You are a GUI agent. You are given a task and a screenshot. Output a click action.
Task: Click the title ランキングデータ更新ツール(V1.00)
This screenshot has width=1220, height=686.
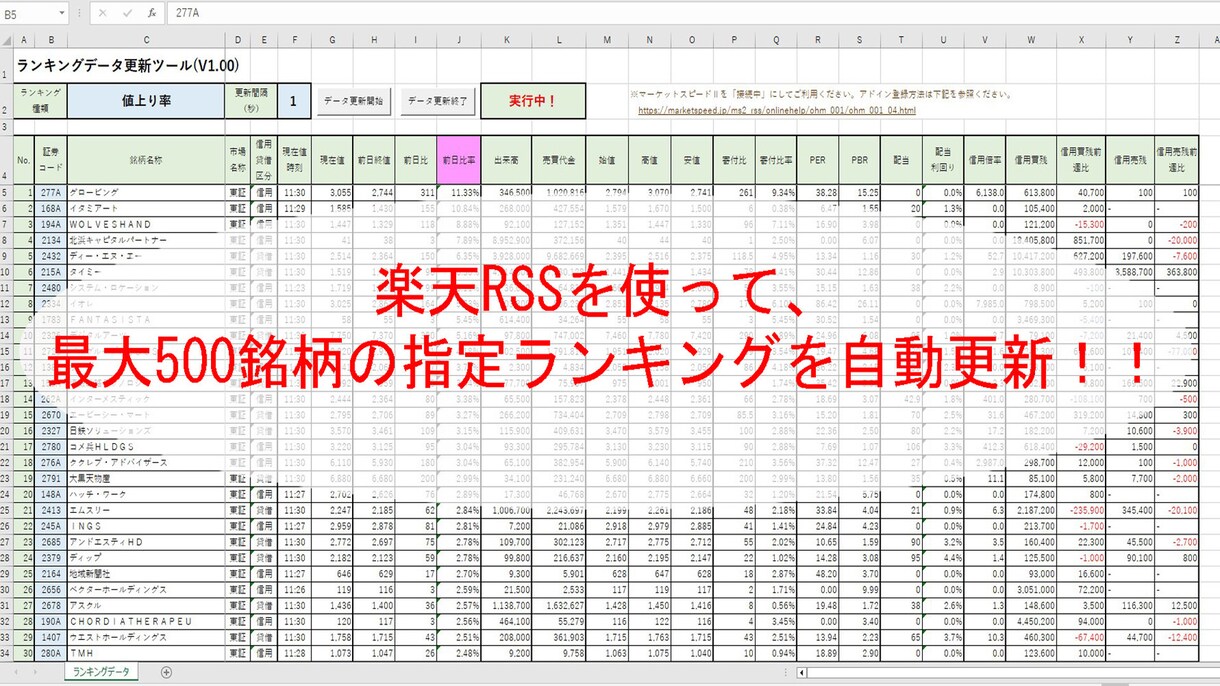[x=128, y=65]
